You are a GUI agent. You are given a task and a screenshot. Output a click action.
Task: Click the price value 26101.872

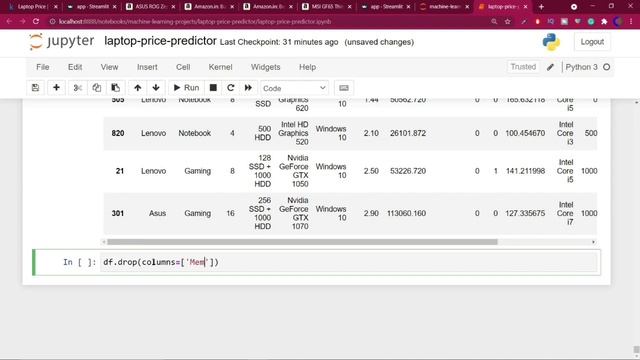(x=408, y=133)
